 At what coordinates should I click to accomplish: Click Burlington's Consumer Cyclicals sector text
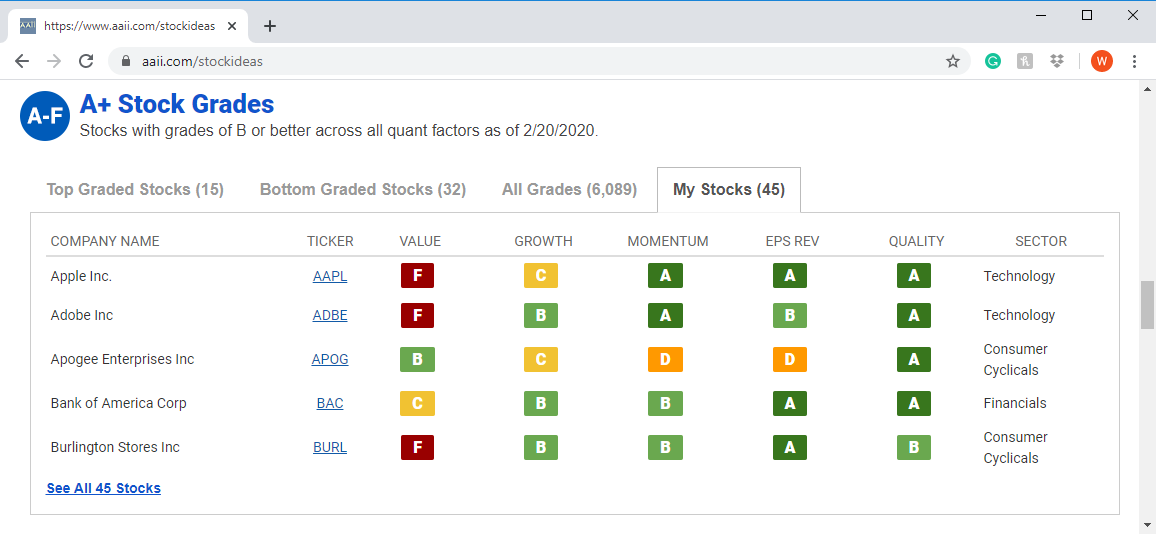tap(1015, 448)
